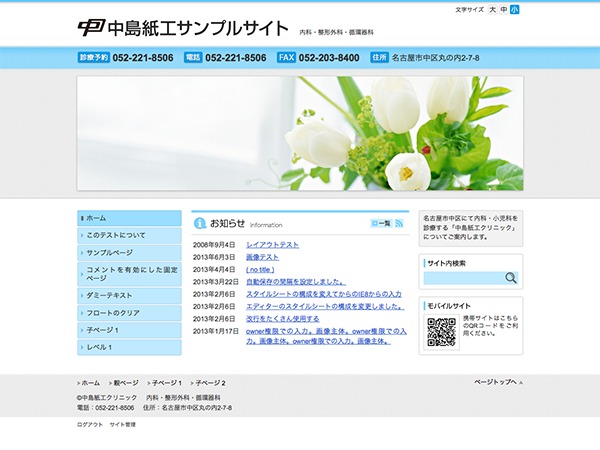The width and height of the screenshot is (600, 450).
Task: Jump to top via ページトップへ
Action: pyautogui.click(x=499, y=382)
